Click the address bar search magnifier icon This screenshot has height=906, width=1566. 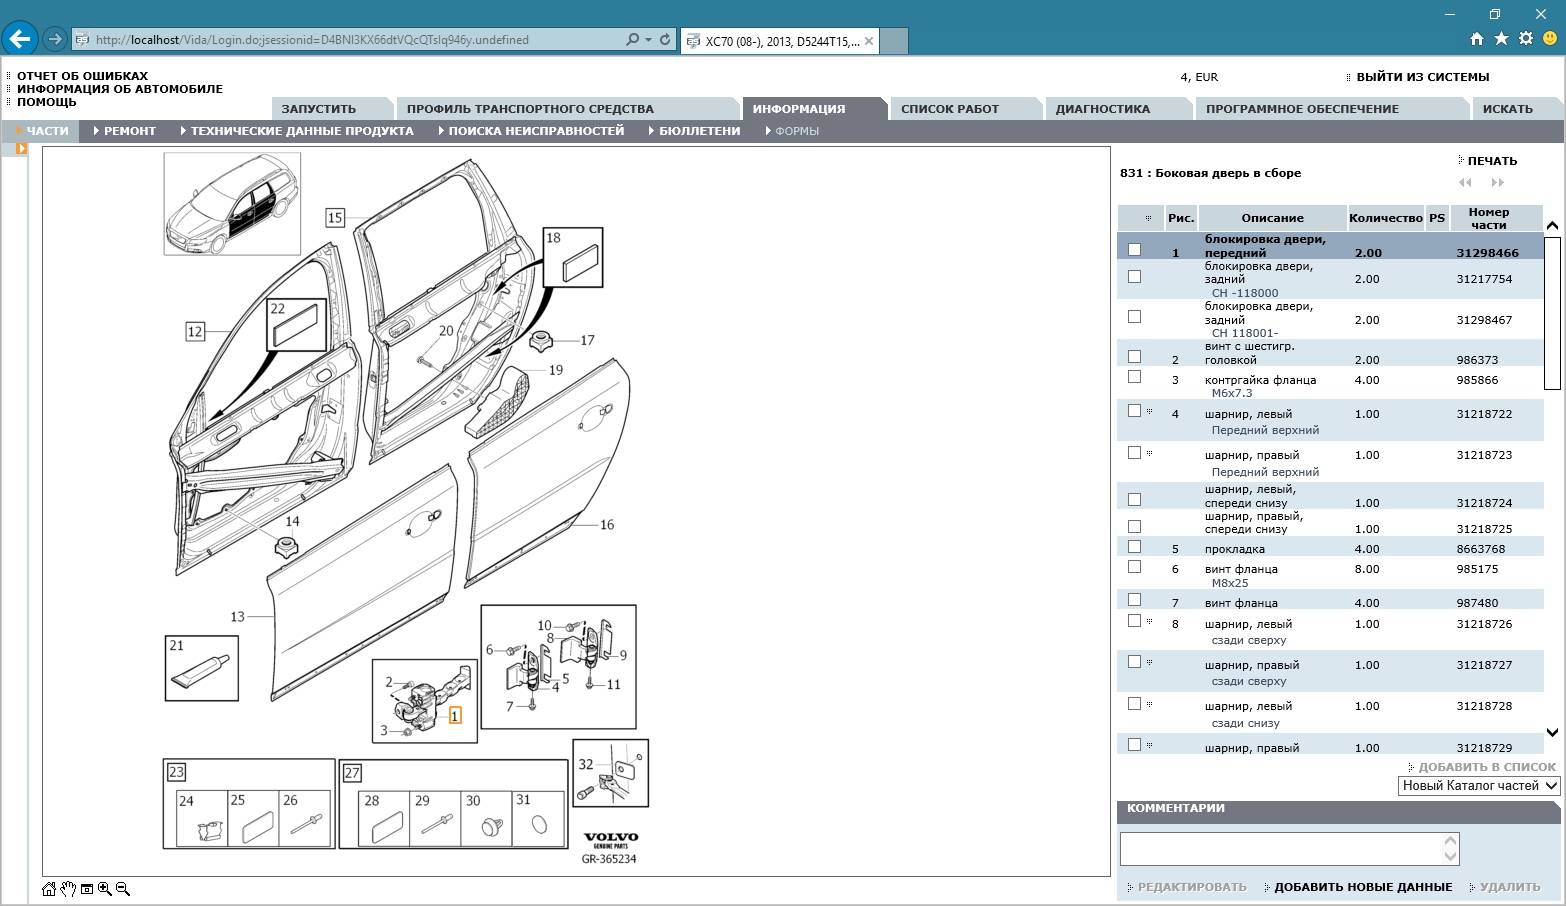click(x=632, y=40)
